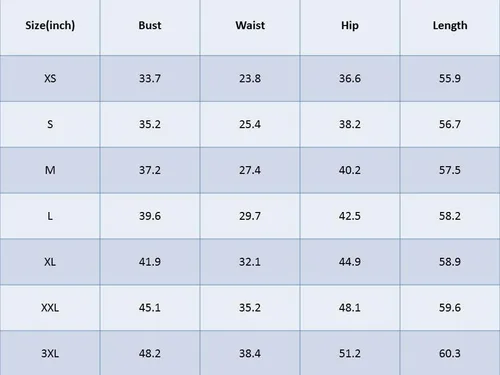Select the XS size row label
Viewport: 500px width, 375px height.
click(50, 78)
